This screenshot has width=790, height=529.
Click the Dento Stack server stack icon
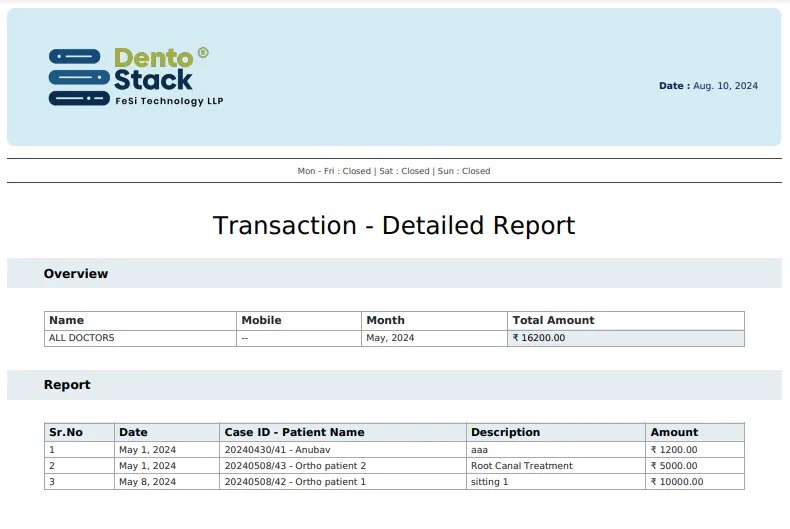point(78,77)
